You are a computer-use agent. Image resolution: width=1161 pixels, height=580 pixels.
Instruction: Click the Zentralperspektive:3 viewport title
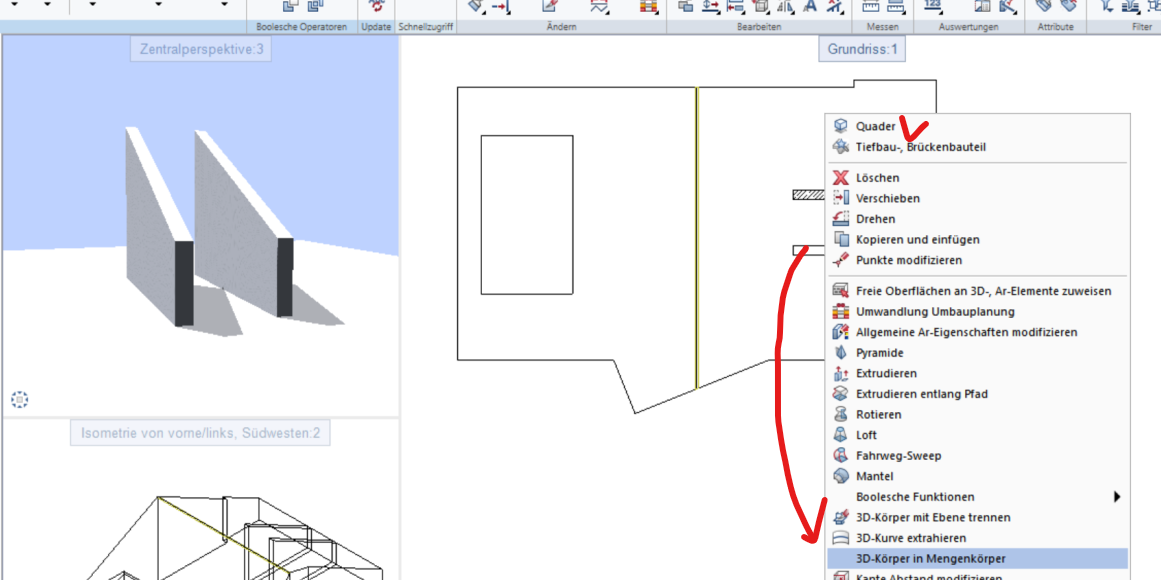tap(201, 48)
